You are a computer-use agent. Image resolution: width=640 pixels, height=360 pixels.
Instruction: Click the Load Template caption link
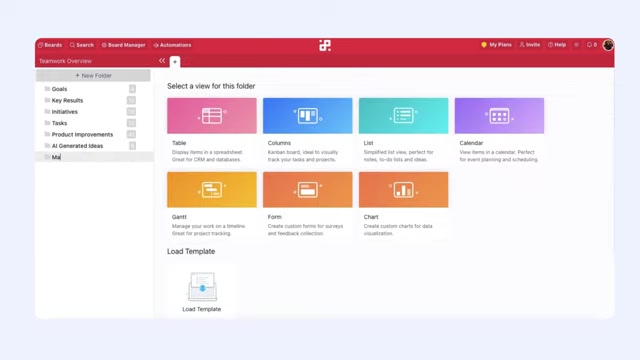click(x=202, y=309)
